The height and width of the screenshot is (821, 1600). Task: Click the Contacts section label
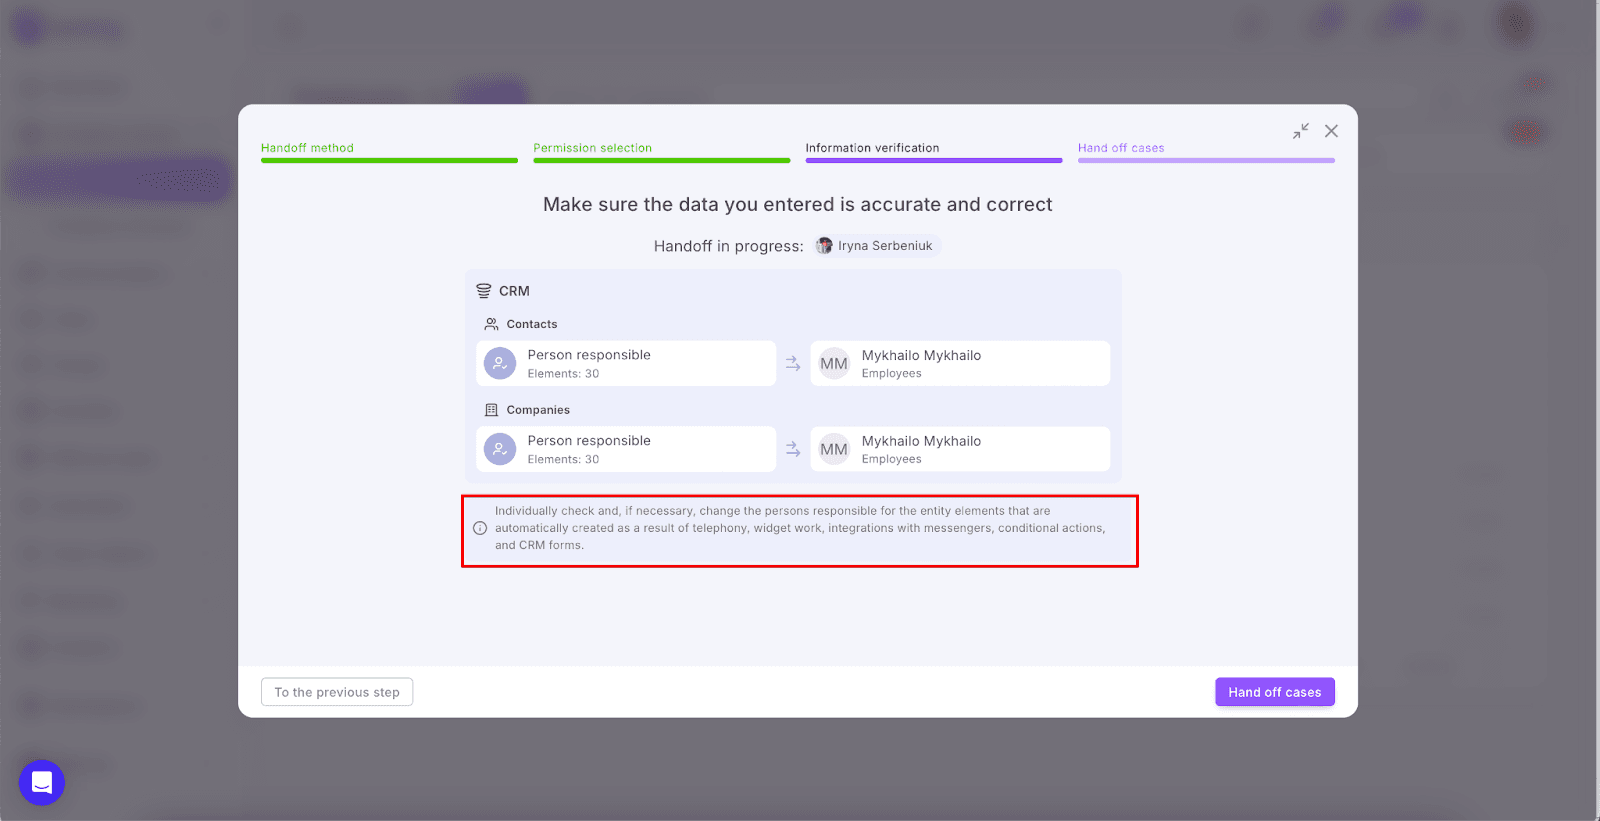[532, 324]
